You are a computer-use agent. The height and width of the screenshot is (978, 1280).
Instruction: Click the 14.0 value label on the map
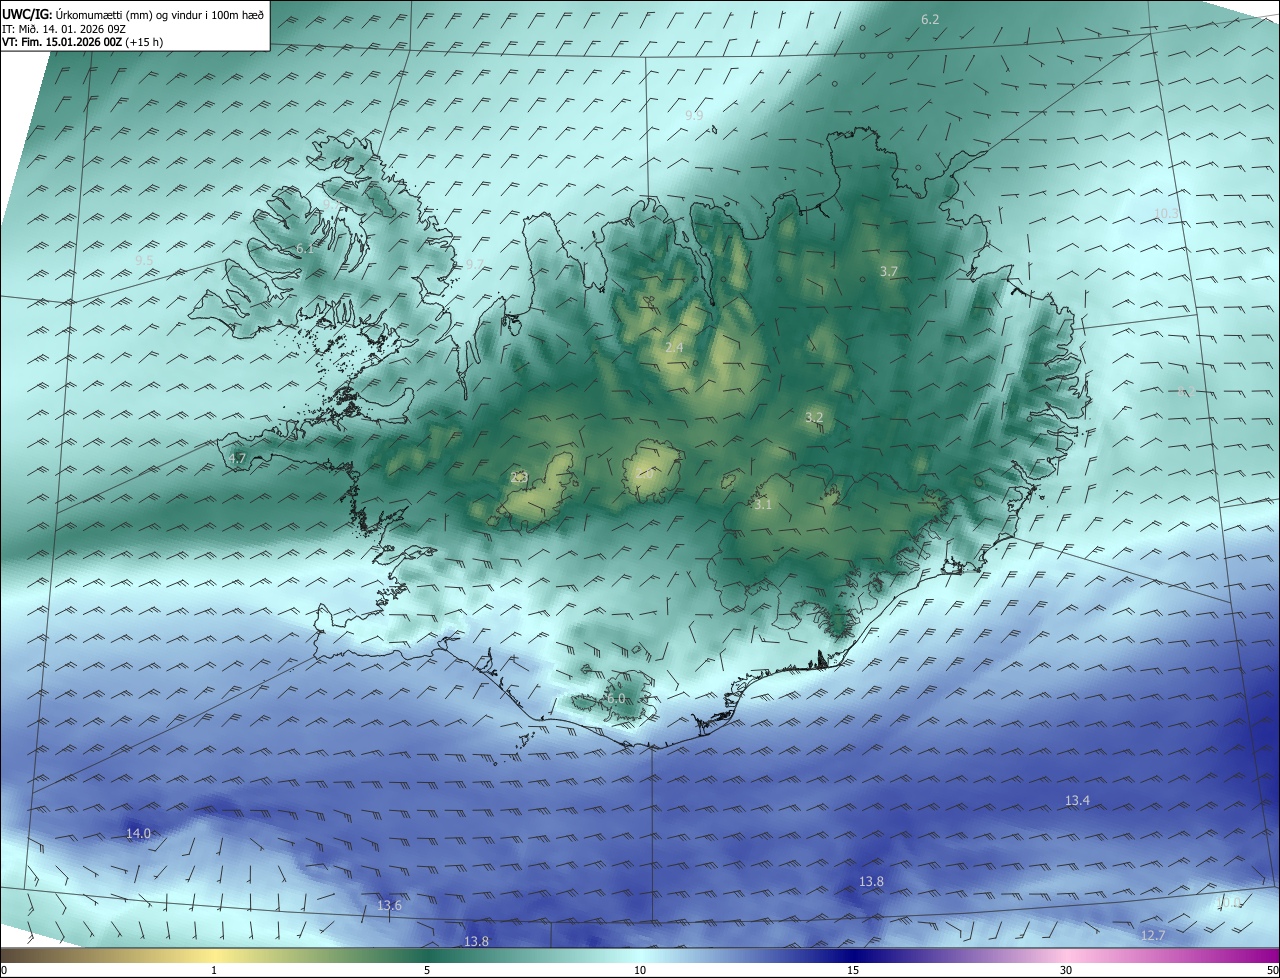click(x=138, y=834)
